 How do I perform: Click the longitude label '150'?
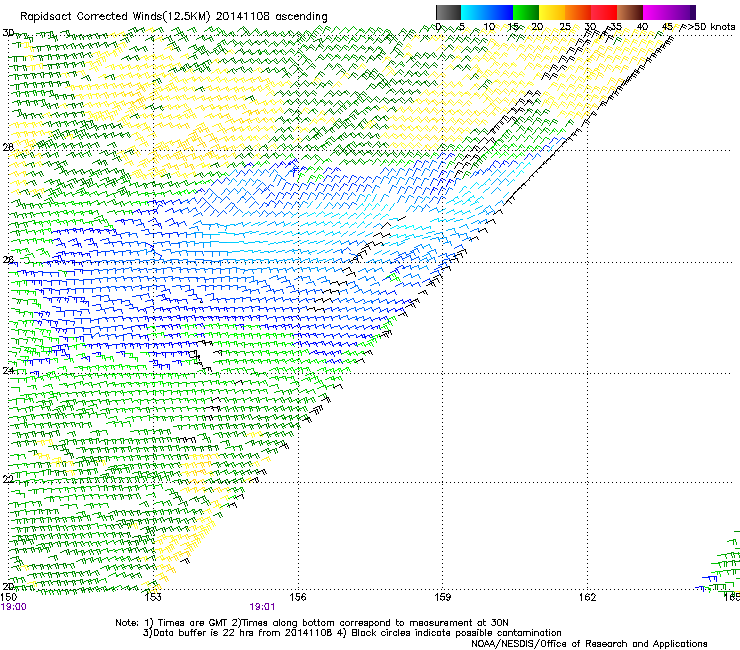9,597
